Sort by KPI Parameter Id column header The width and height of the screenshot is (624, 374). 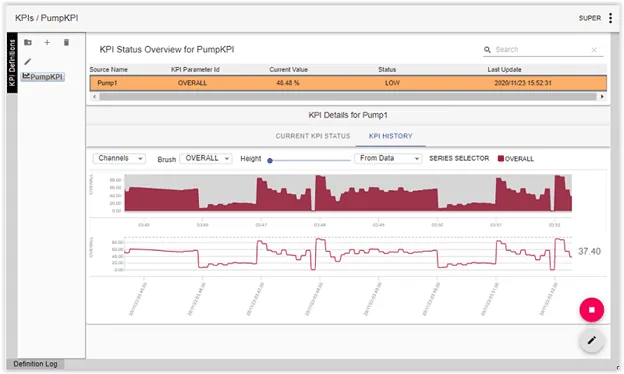click(x=195, y=70)
